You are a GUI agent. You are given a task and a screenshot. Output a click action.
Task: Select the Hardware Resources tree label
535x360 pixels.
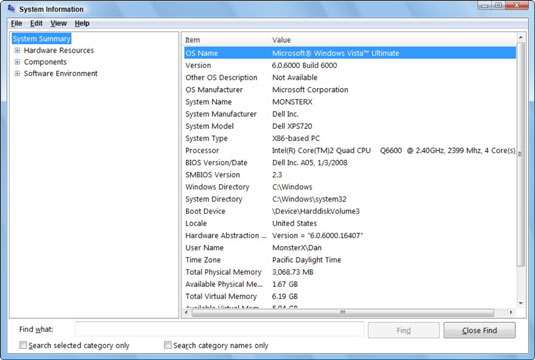pyautogui.click(x=59, y=51)
